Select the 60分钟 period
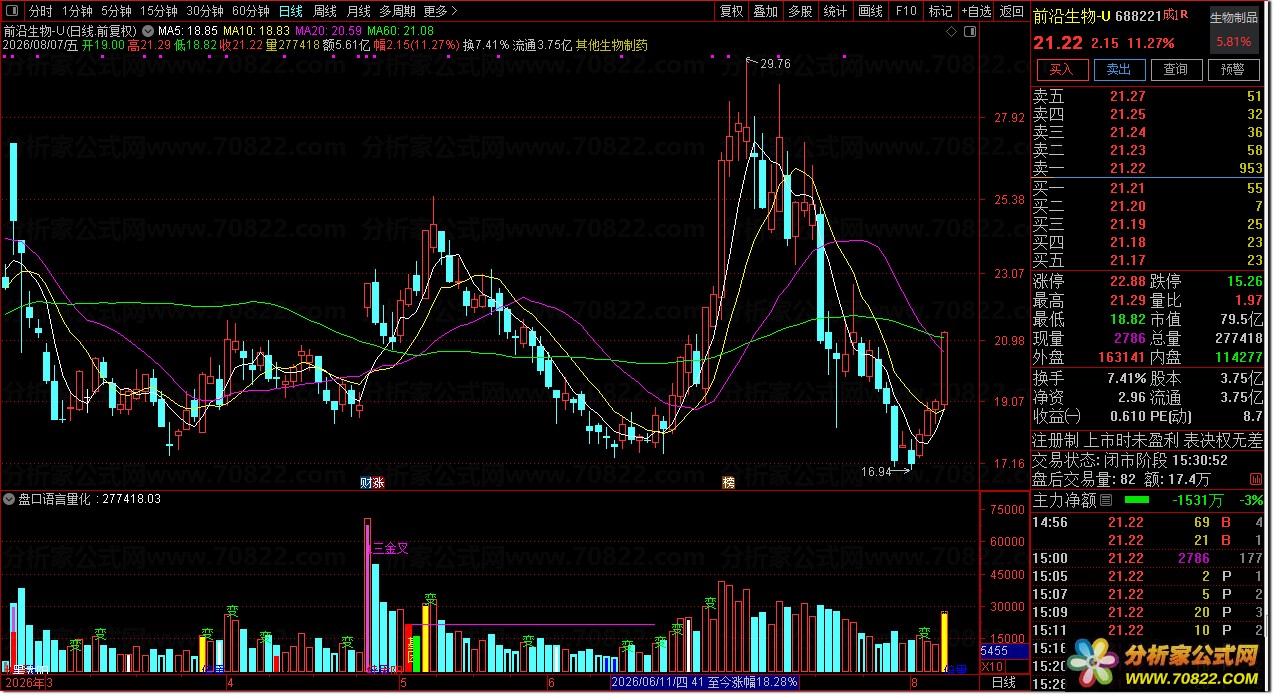 point(250,12)
